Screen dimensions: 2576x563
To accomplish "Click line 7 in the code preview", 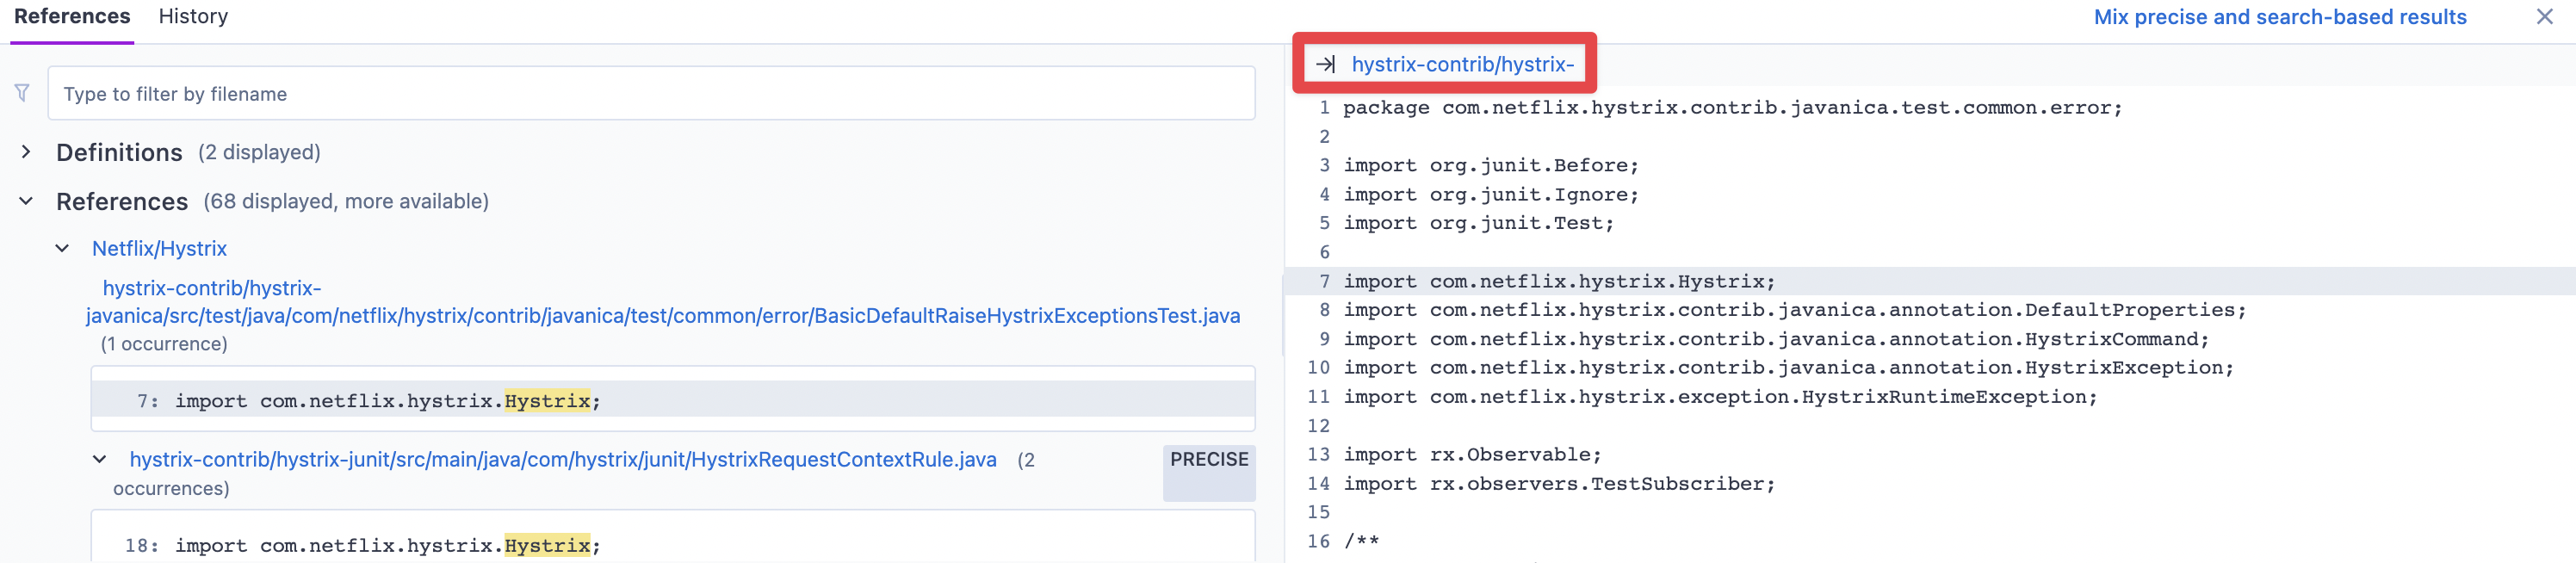I will pyautogui.click(x=1930, y=281).
